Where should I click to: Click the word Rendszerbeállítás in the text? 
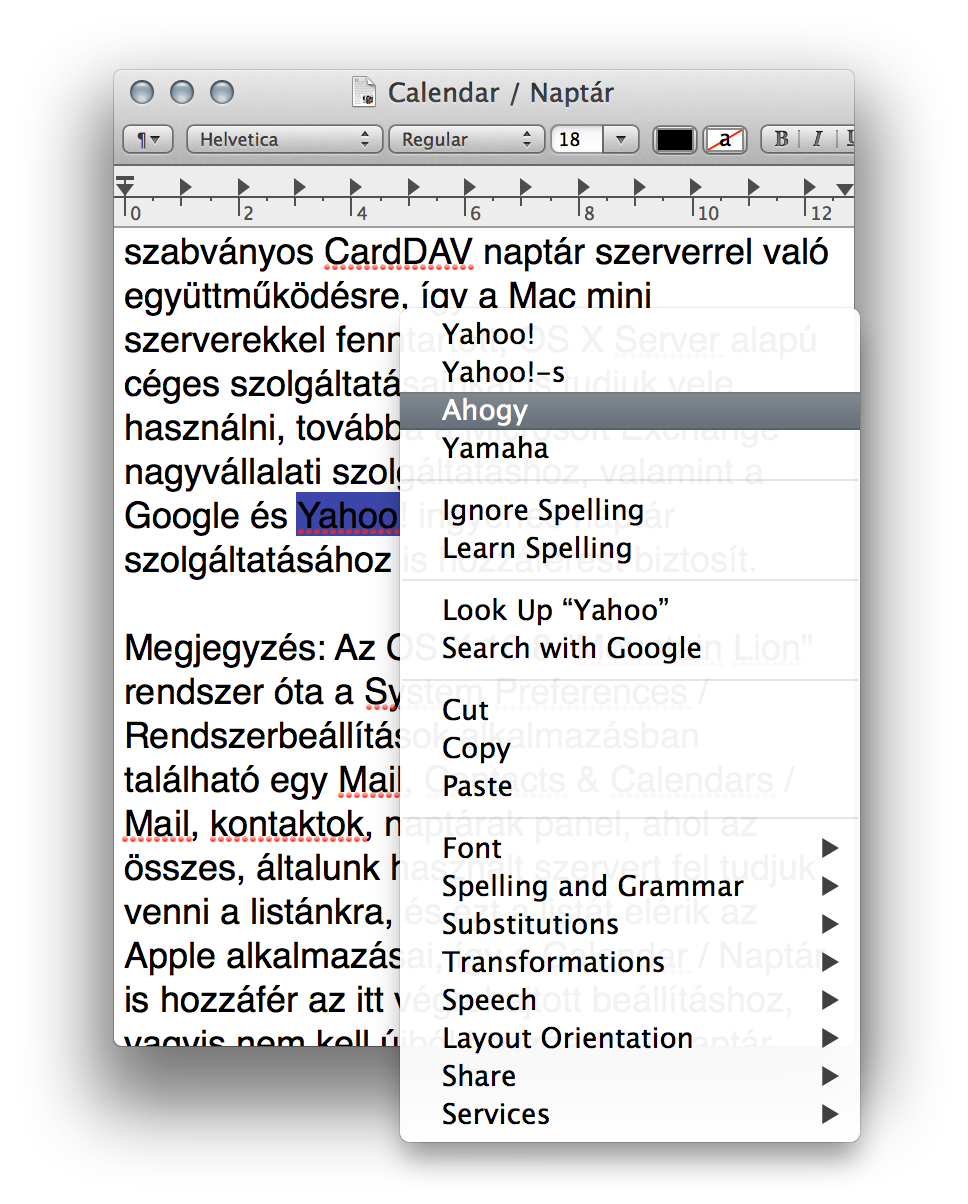click(262, 737)
